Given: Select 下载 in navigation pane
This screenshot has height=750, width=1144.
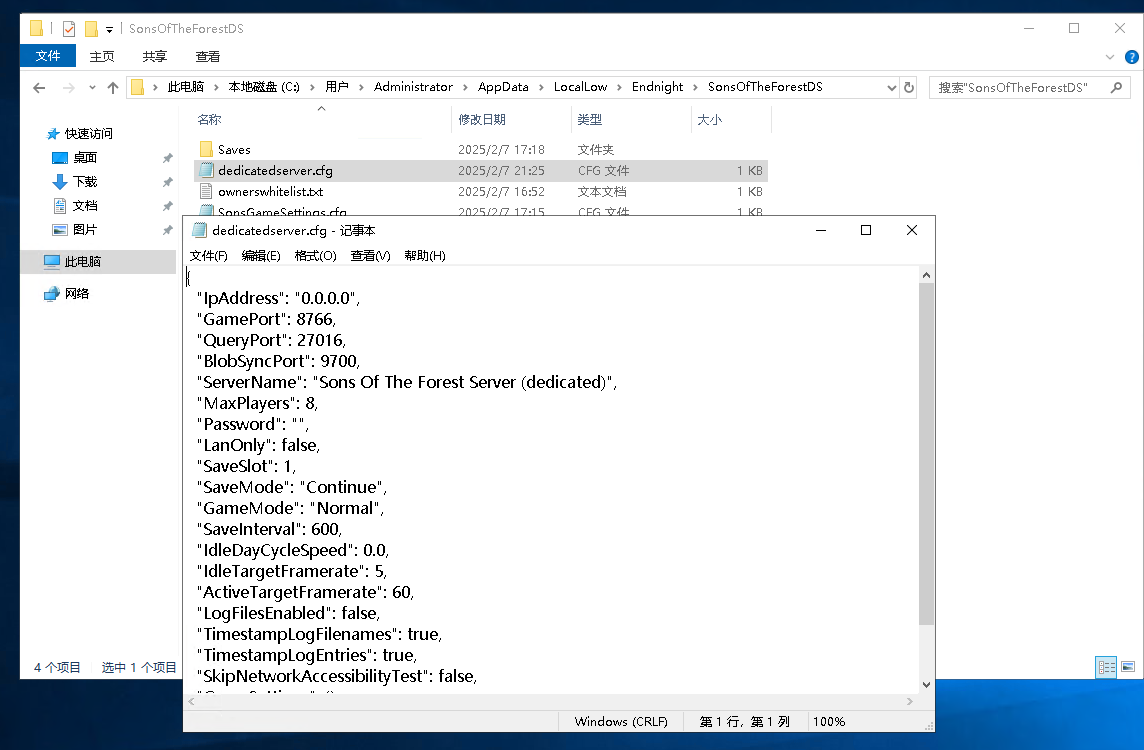Looking at the screenshot, I should [85, 182].
